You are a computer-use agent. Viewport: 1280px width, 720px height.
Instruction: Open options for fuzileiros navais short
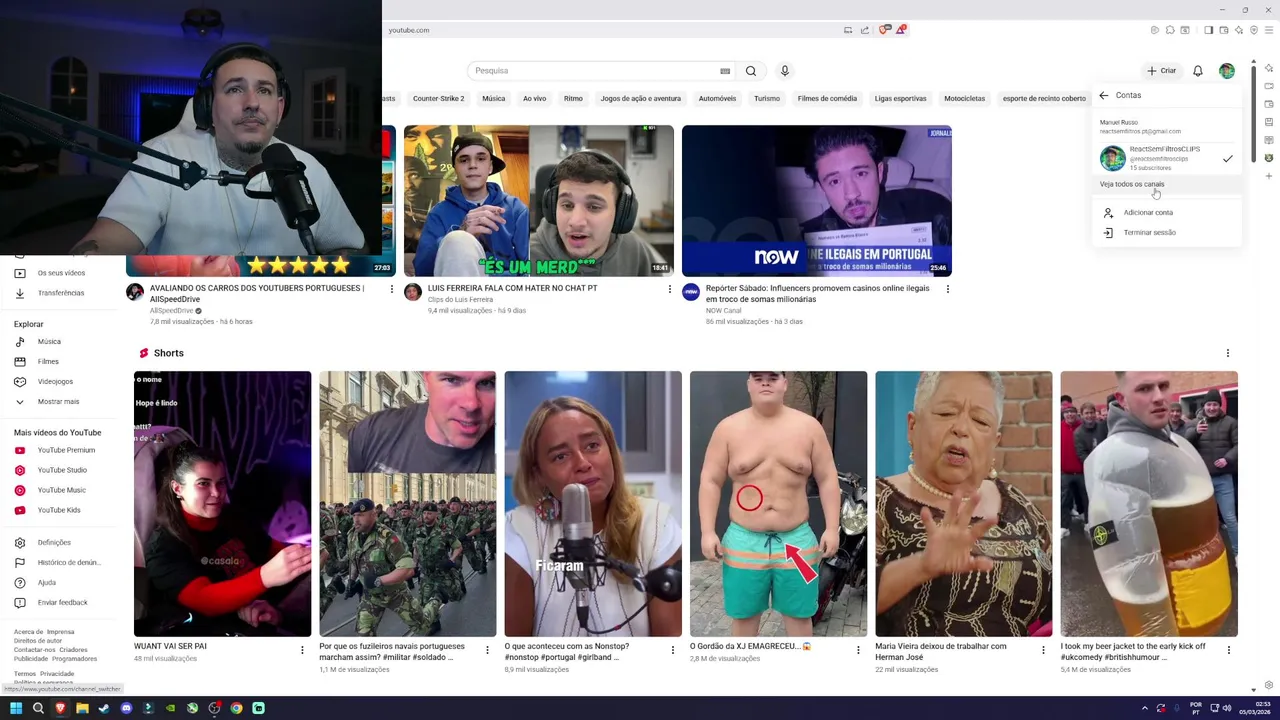[487, 650]
